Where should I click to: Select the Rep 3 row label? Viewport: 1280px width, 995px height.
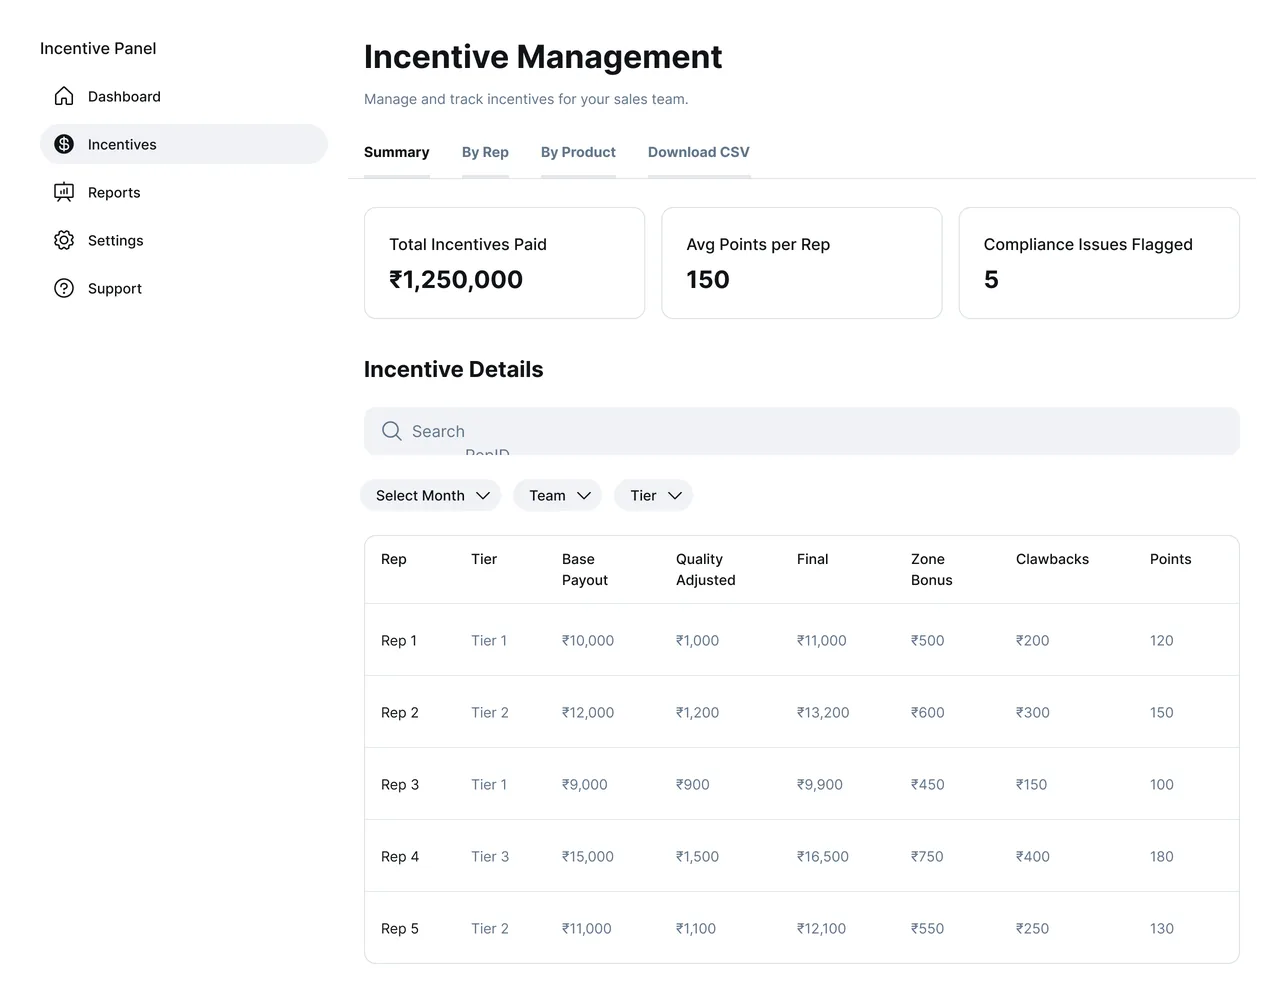pyautogui.click(x=400, y=784)
